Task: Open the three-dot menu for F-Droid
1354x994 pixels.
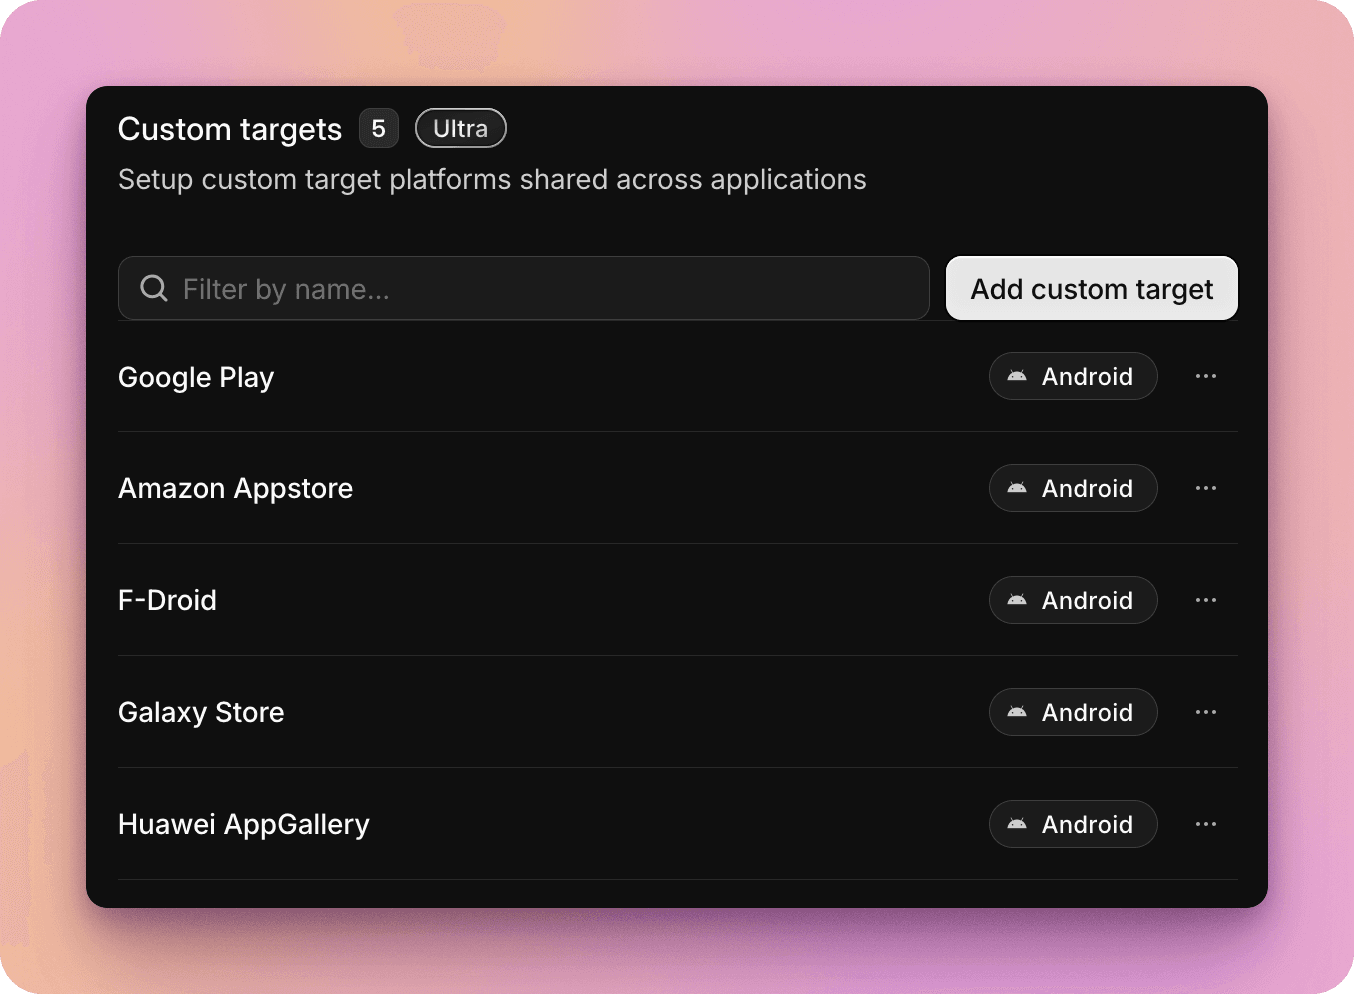Action: click(1205, 600)
